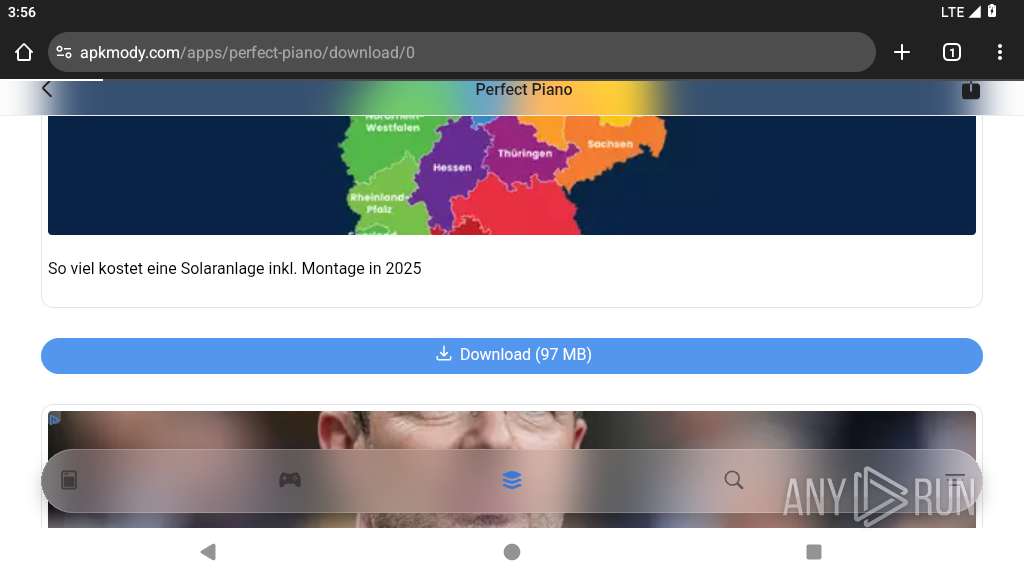Tap the Android home circle button
1024x576 pixels.
click(x=512, y=552)
